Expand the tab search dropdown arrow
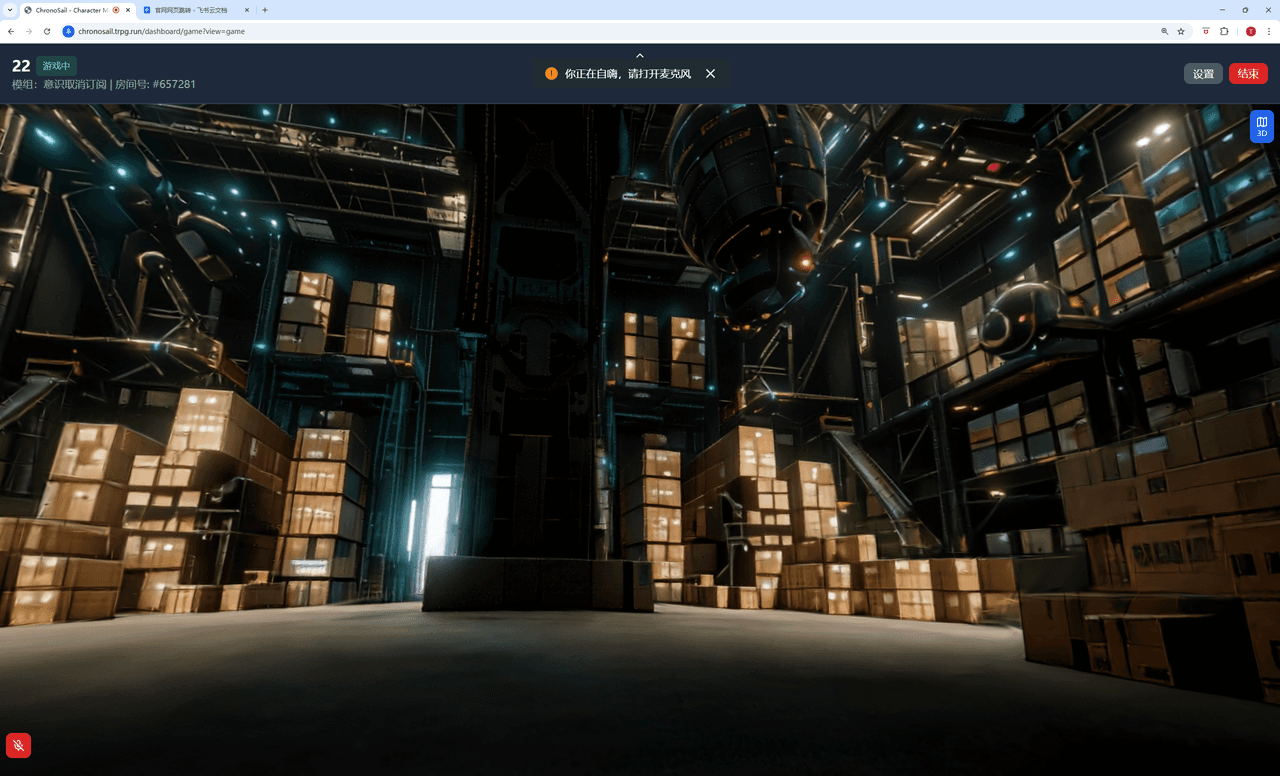This screenshot has width=1280, height=776. (9, 10)
